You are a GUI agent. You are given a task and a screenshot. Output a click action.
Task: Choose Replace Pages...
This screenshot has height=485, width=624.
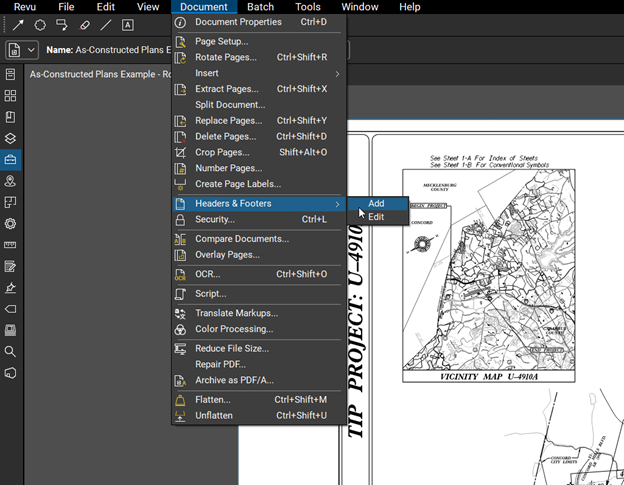258,121
